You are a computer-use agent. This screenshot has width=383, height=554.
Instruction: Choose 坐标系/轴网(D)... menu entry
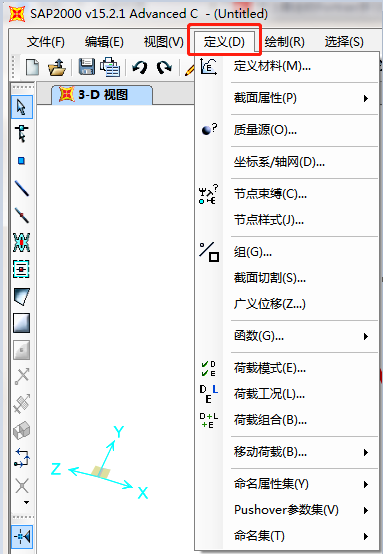[287, 163]
